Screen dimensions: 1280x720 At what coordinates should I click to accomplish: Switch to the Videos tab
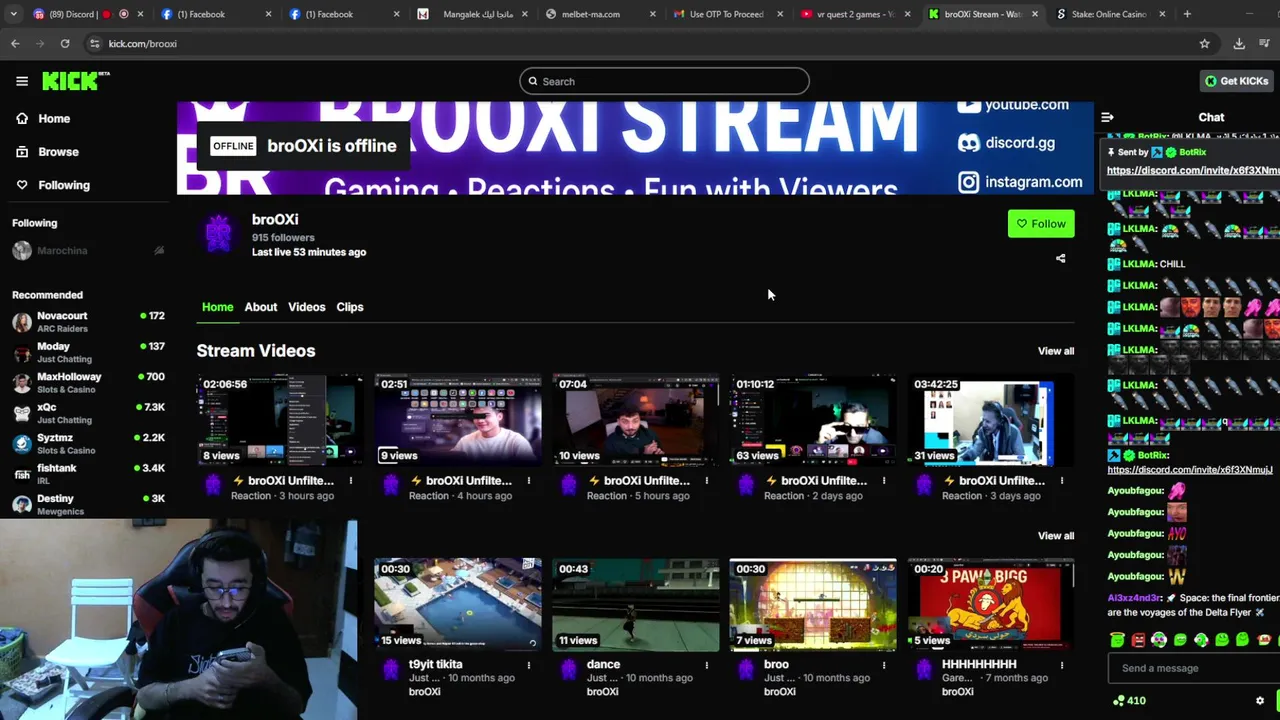tap(307, 307)
